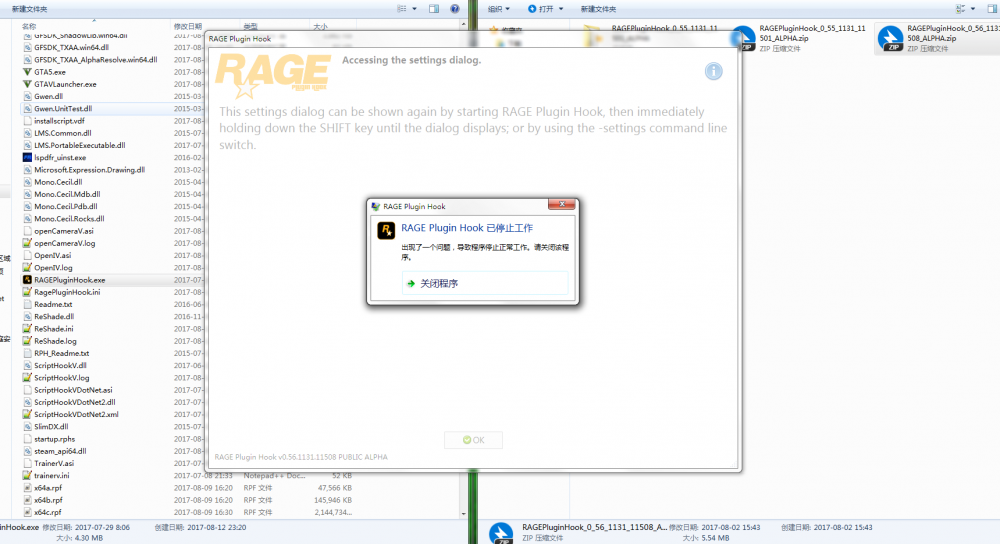Select Microsoft.Expression.Drawing.dll file

tap(89, 170)
